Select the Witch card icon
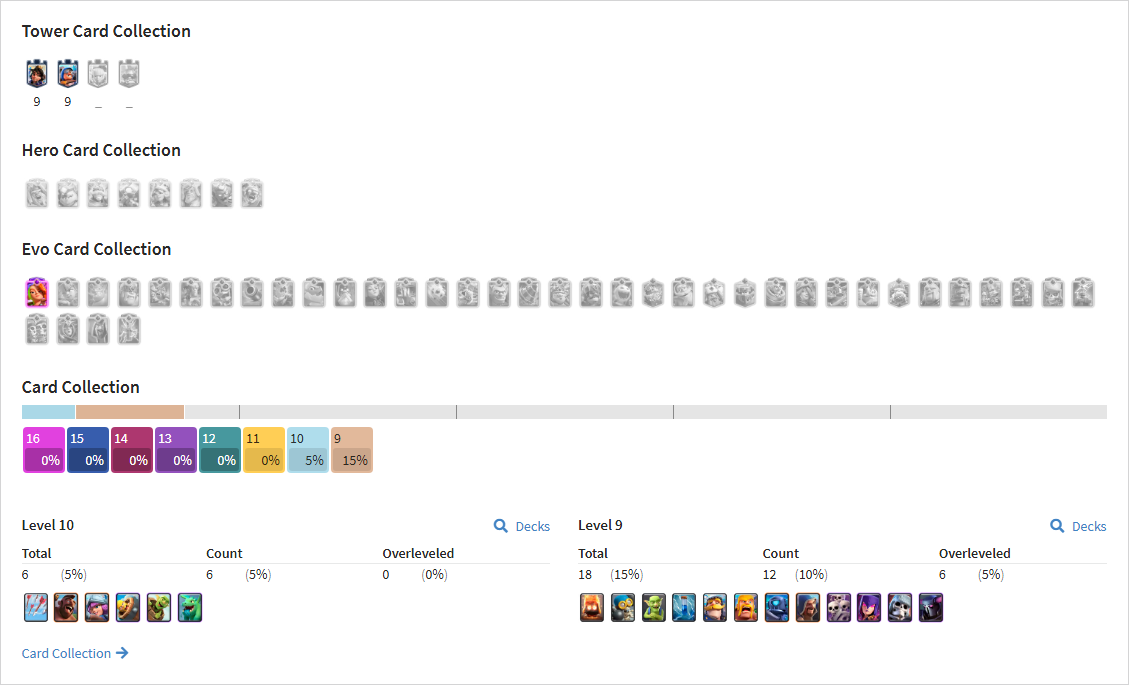 click(x=869, y=607)
